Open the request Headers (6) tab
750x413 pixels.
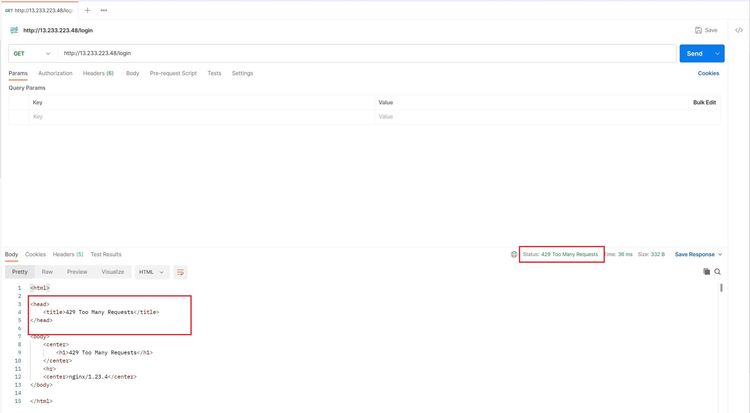[x=98, y=73]
